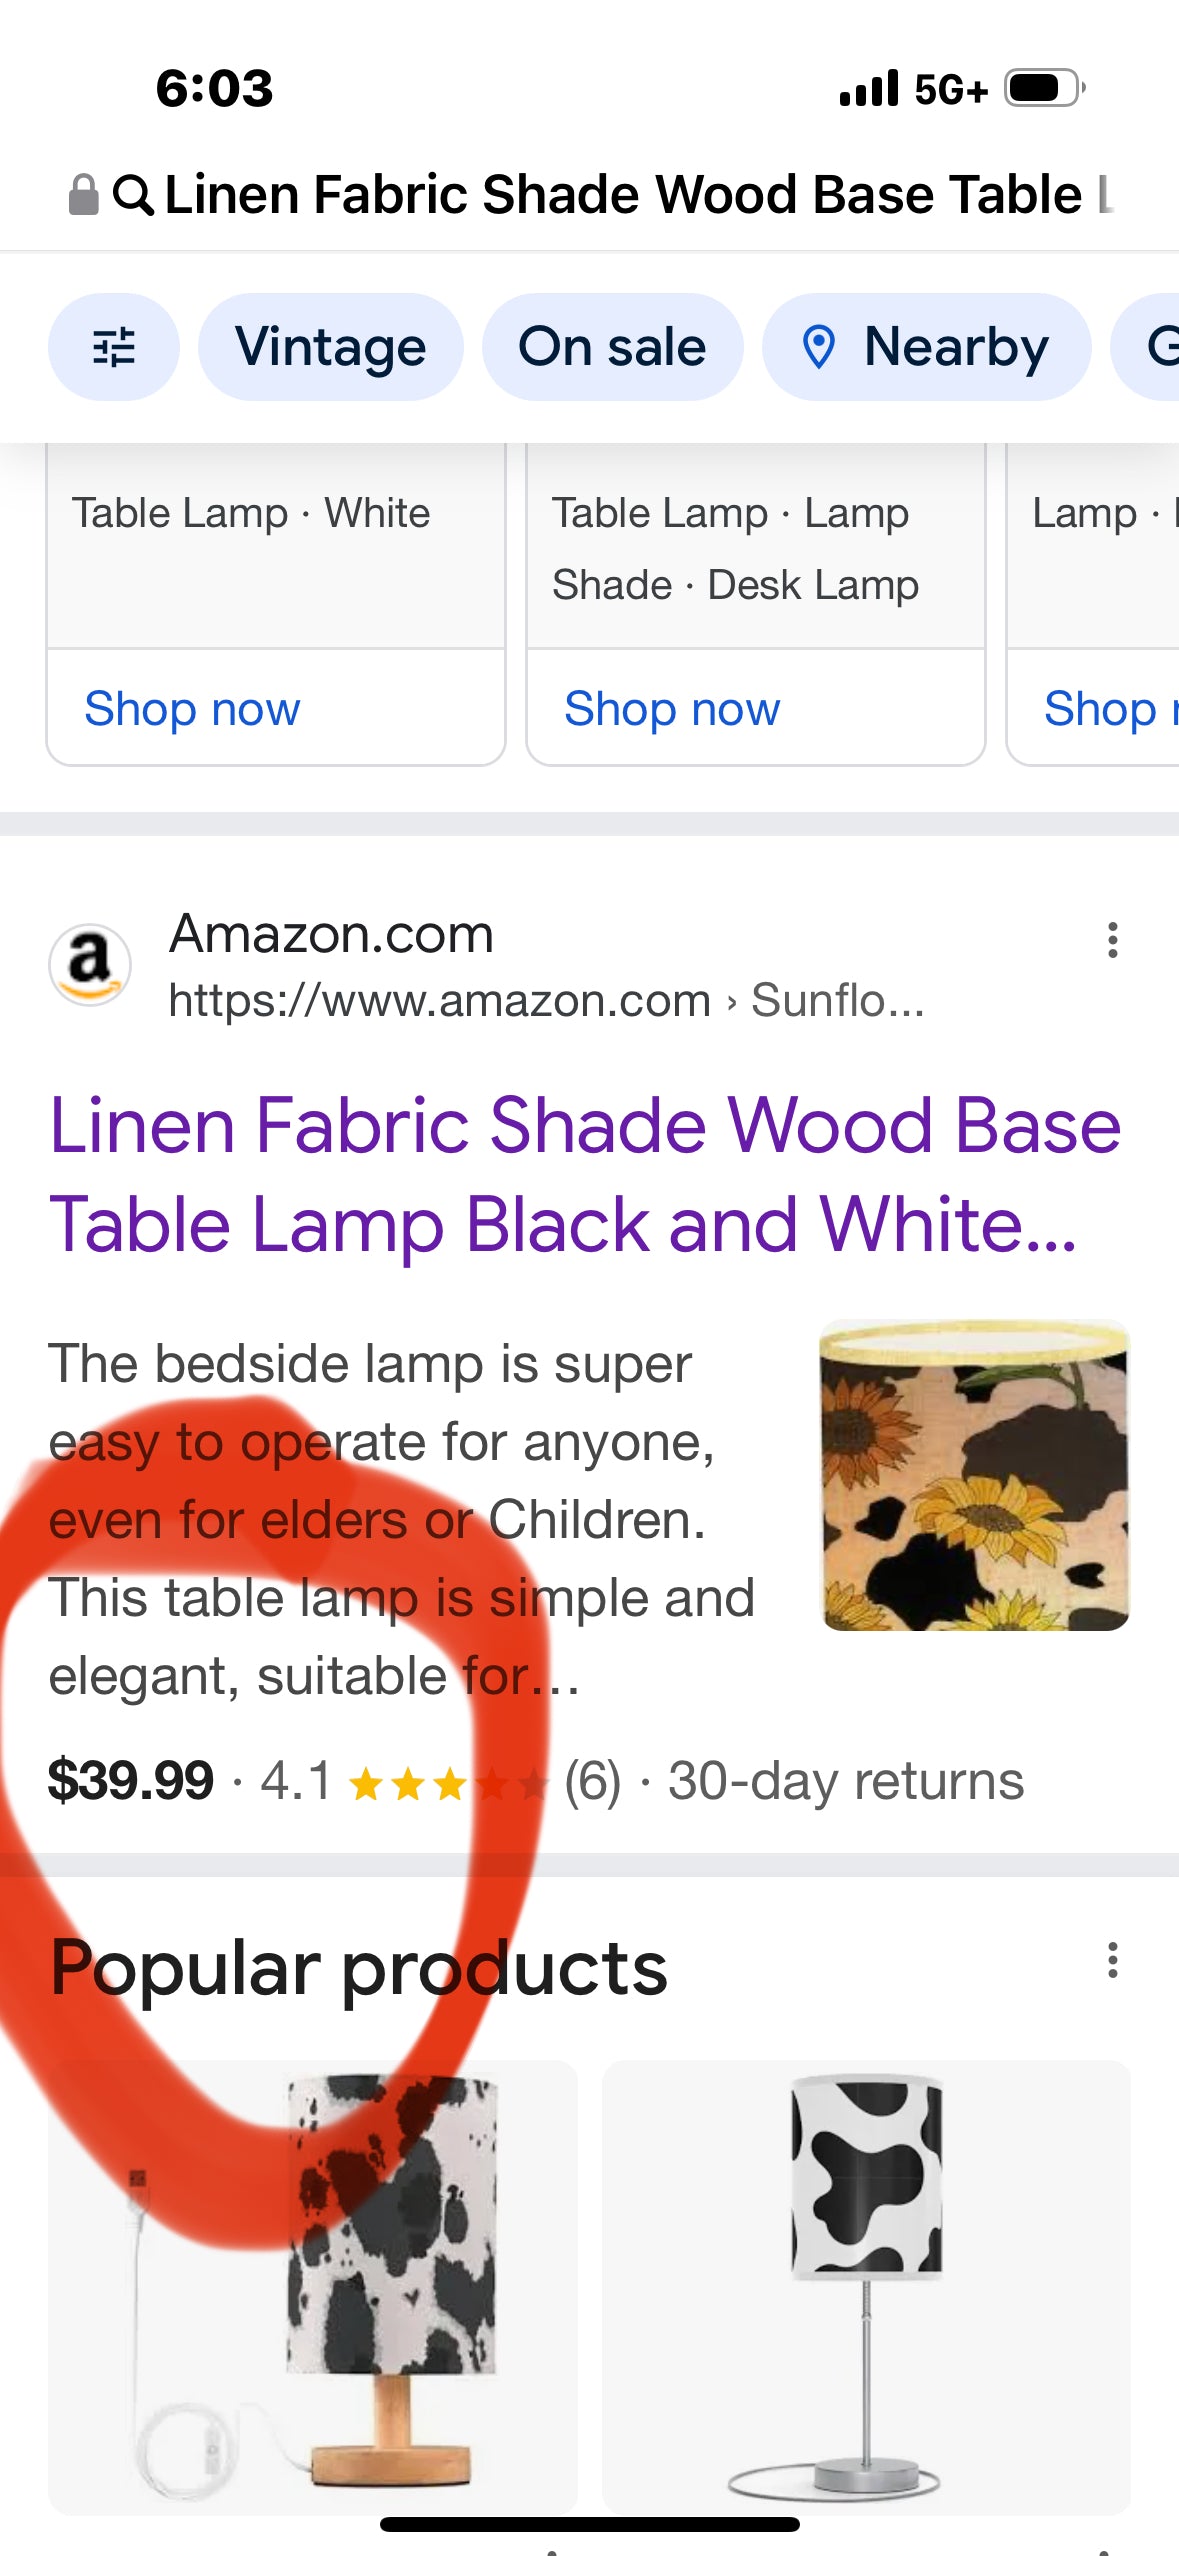
Task: Open the search filters icon chip
Action: point(113,347)
